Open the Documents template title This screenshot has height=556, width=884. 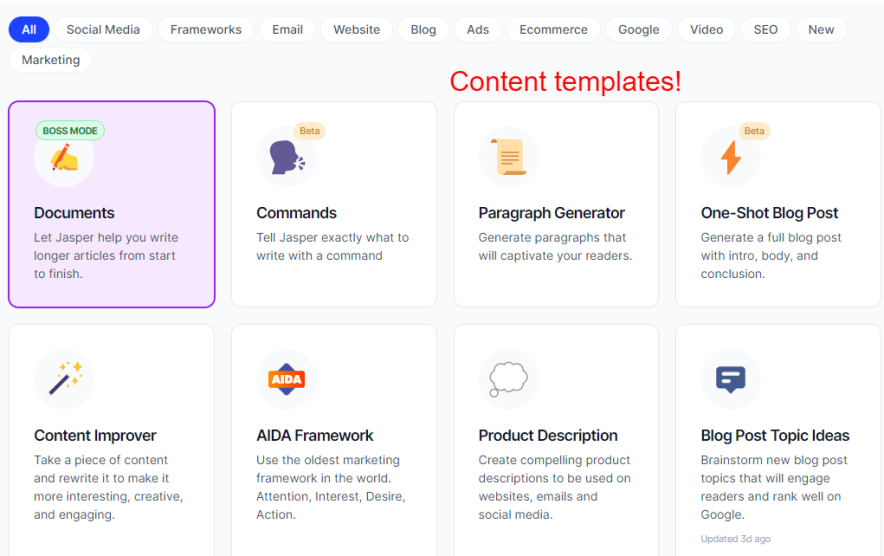click(x=74, y=213)
